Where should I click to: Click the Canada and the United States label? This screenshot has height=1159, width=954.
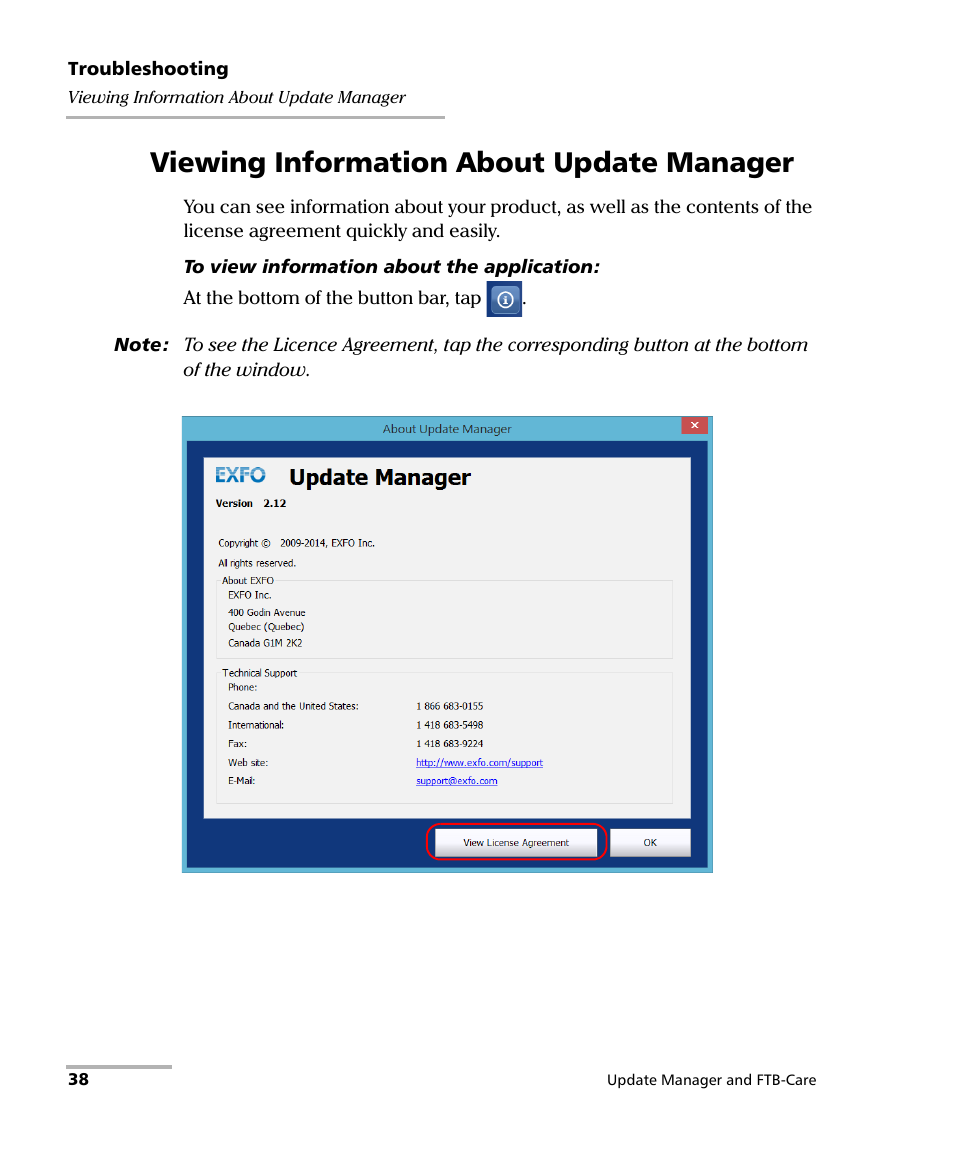(293, 706)
